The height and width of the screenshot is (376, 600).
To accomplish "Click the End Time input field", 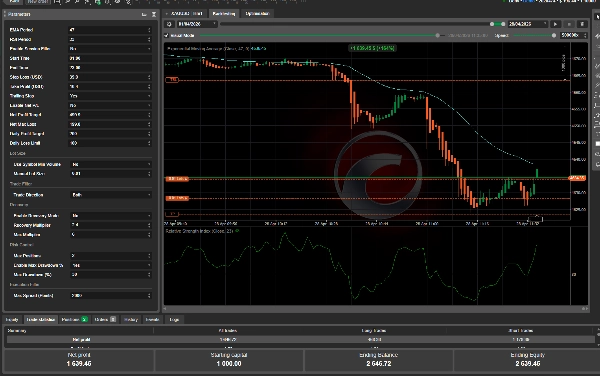I will coord(110,68).
